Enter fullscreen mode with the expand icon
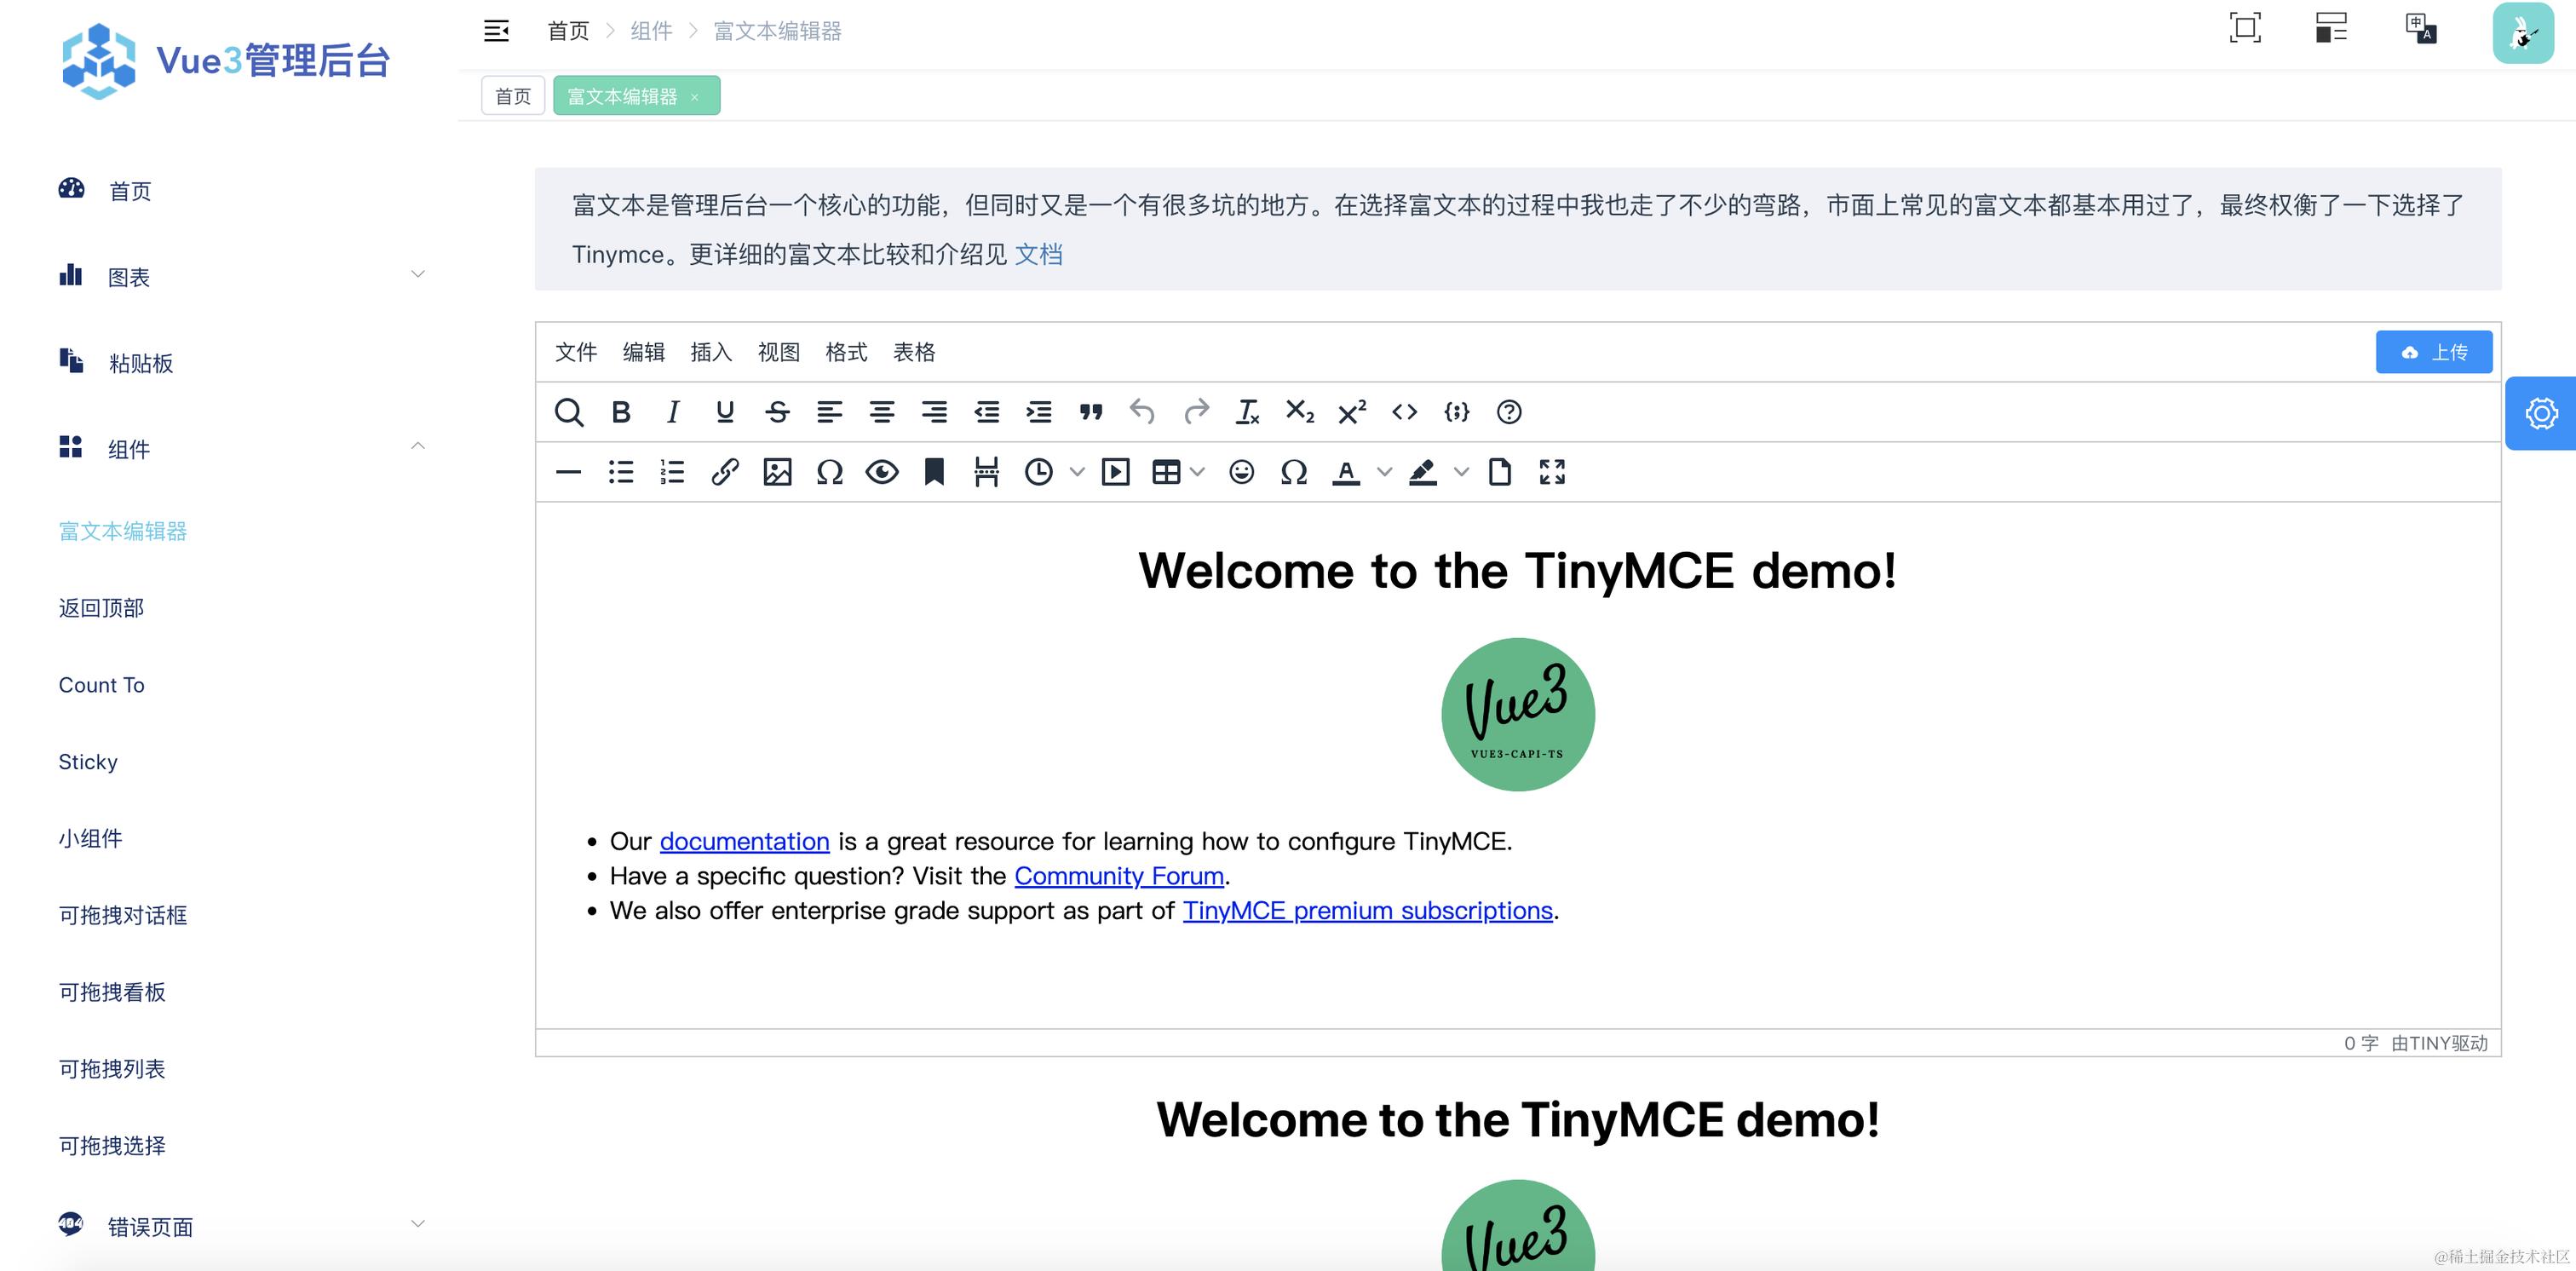Screen dimensions: 2576x1271 click(1551, 472)
